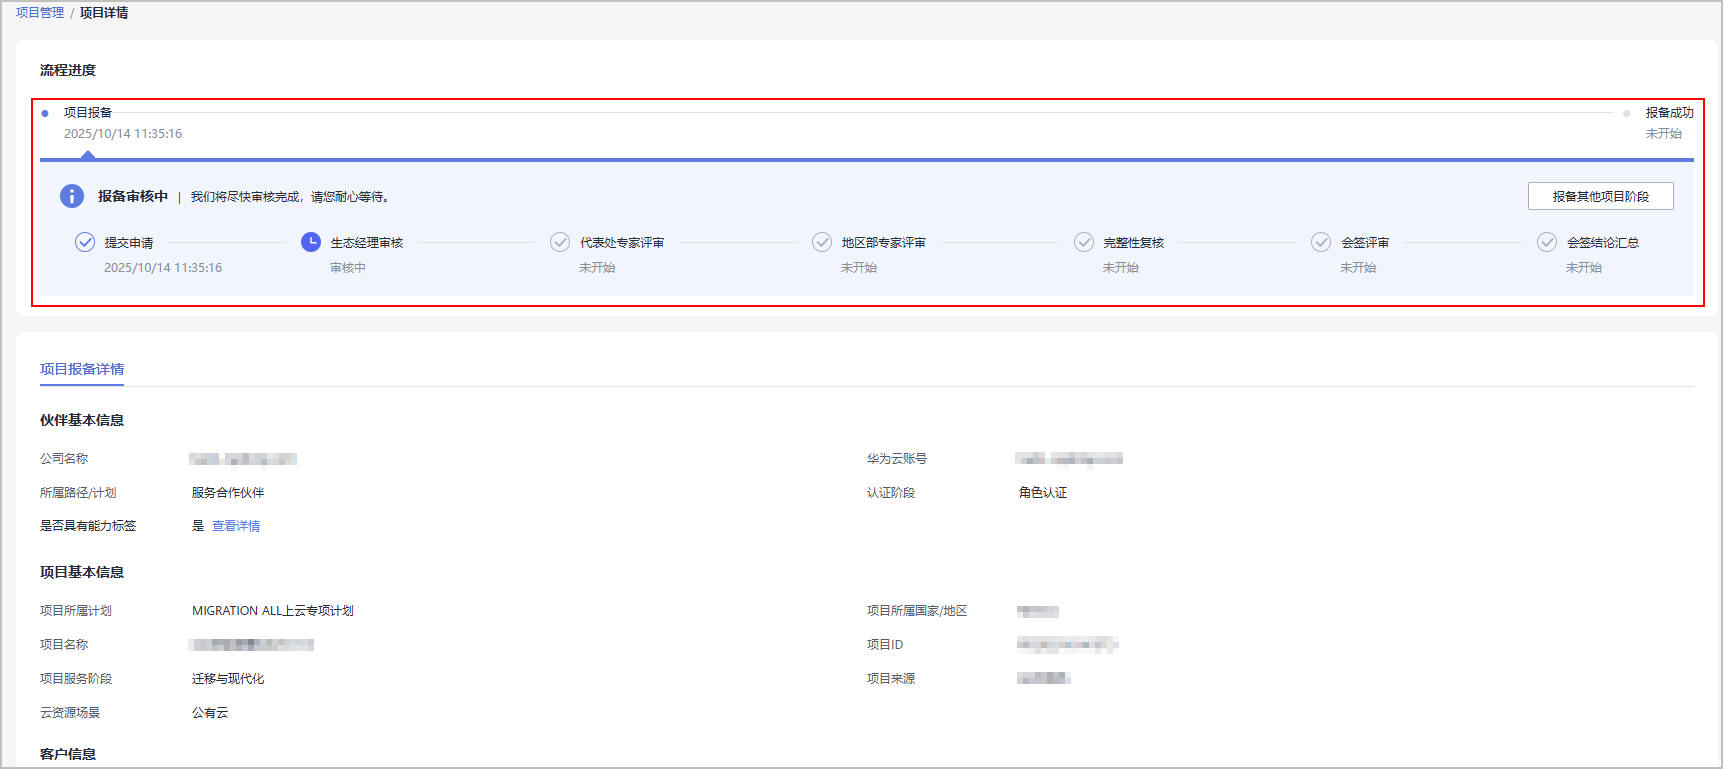Click the 会签结论汇总 step circle icon
The image size is (1723, 769).
[x=1547, y=242]
